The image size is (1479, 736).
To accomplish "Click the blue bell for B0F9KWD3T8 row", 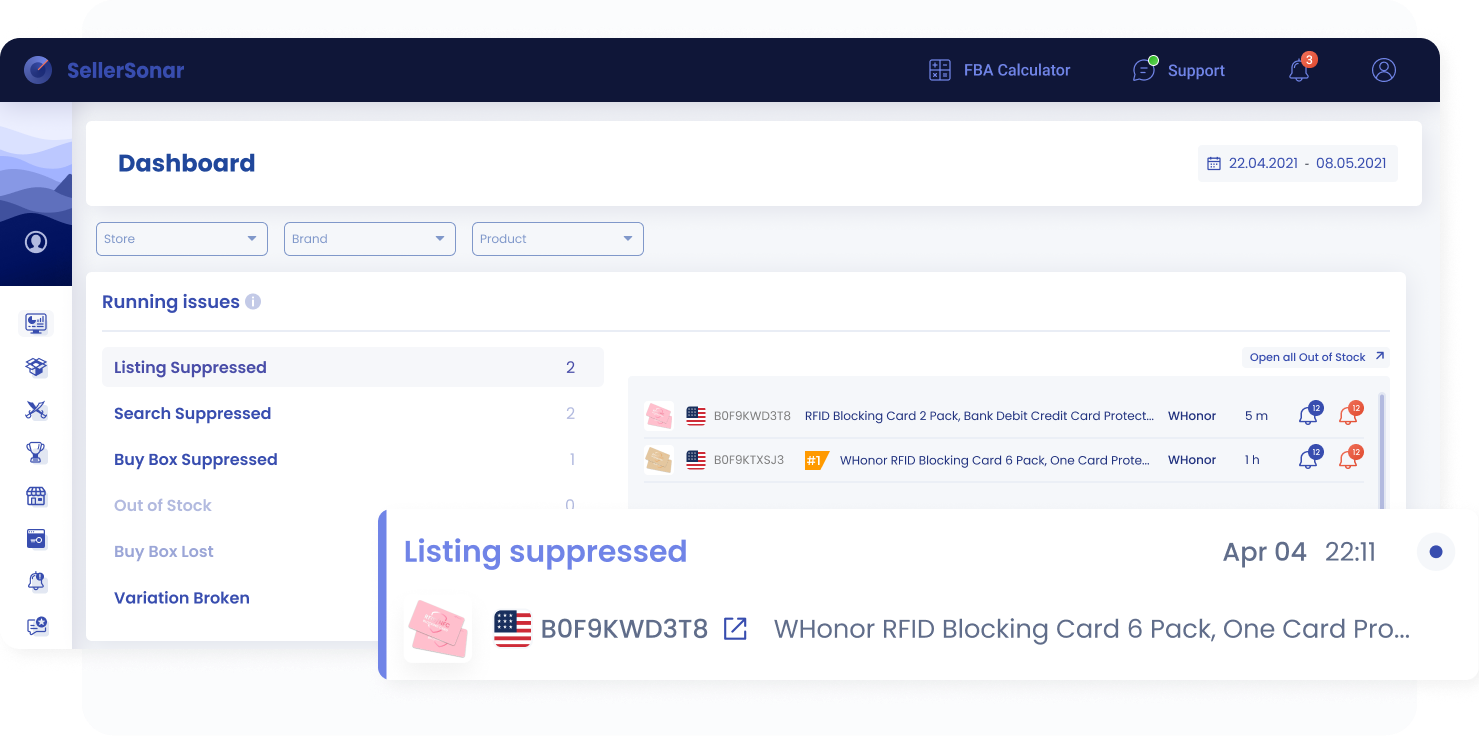I will coord(1307,416).
